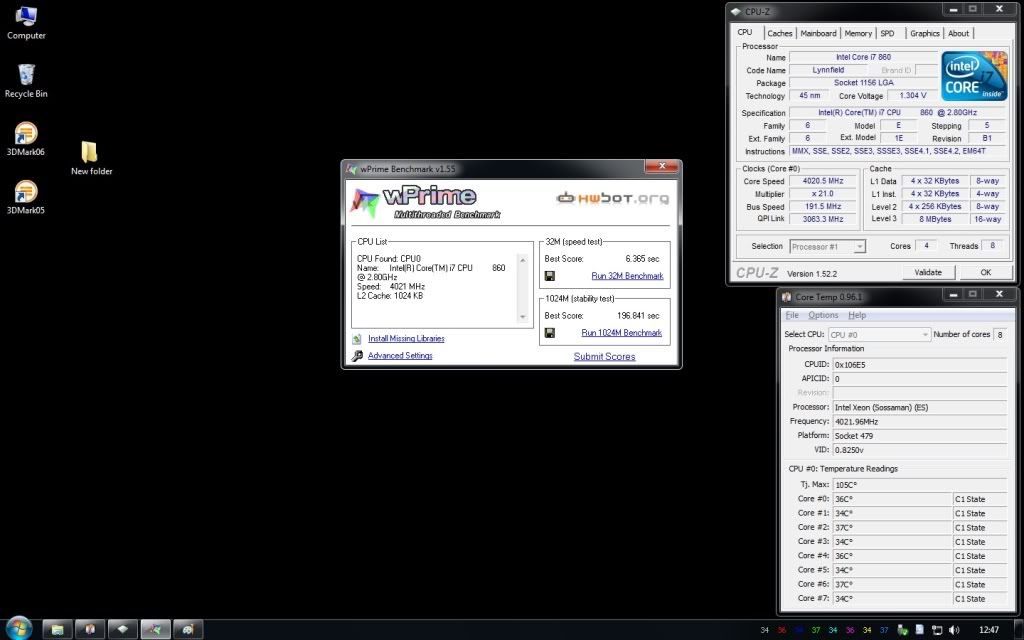Click the Tj. Max value 105C°

(x=920, y=485)
